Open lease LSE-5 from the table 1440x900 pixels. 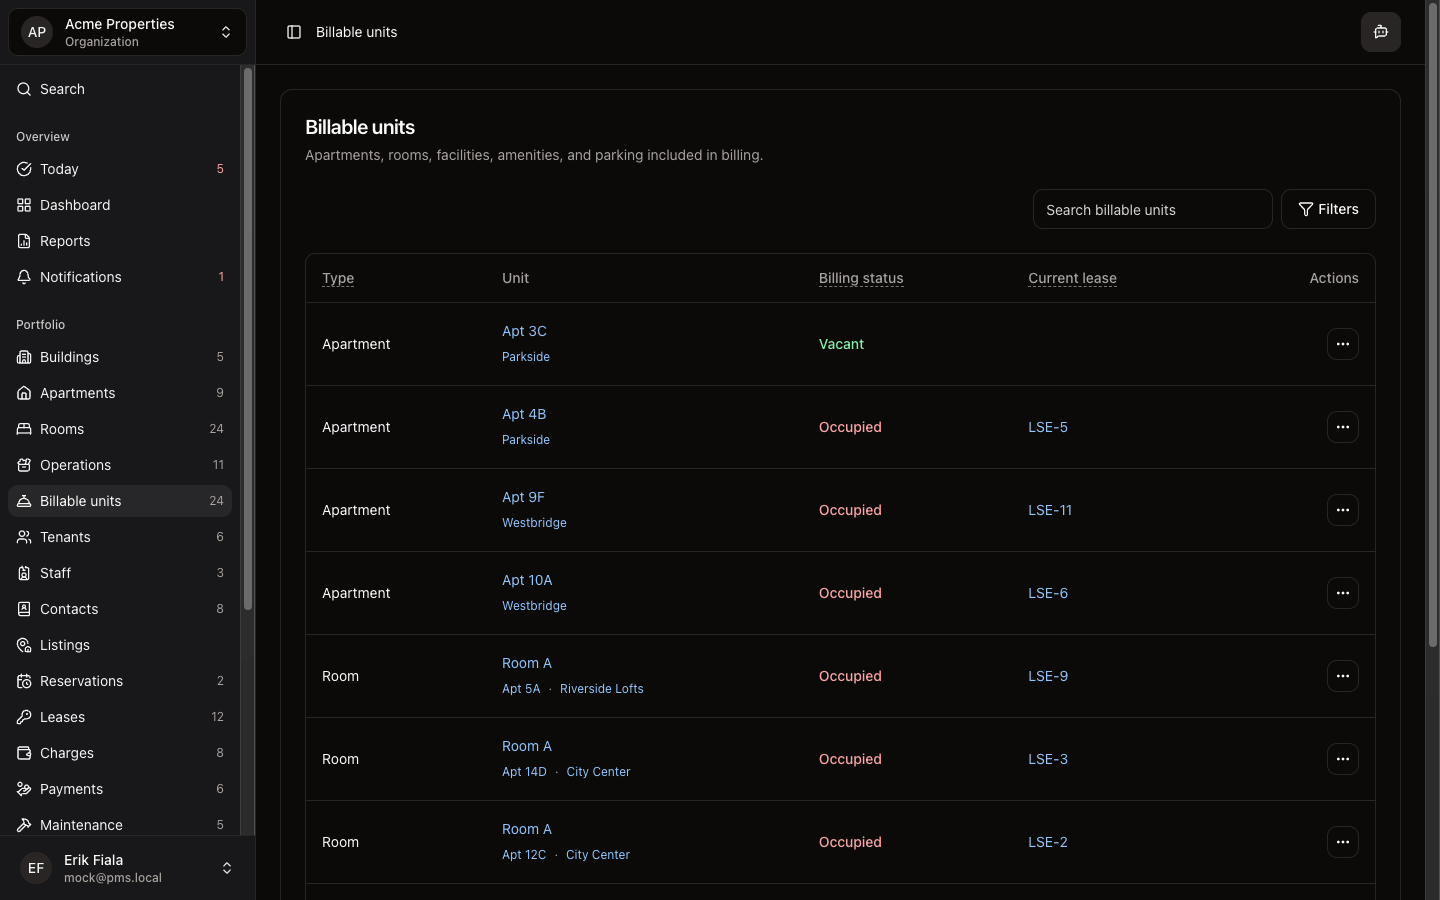[1048, 427]
